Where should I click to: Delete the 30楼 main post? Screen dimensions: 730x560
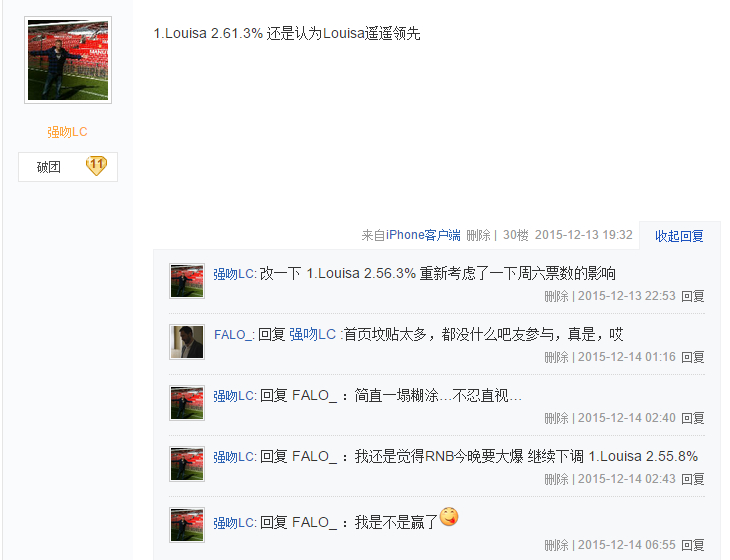point(479,235)
